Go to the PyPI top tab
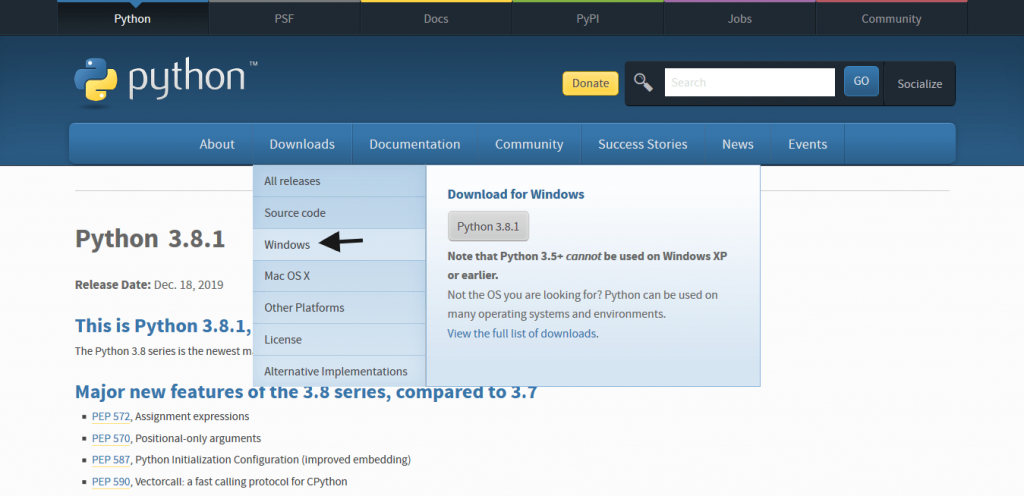1024x496 pixels. [588, 18]
